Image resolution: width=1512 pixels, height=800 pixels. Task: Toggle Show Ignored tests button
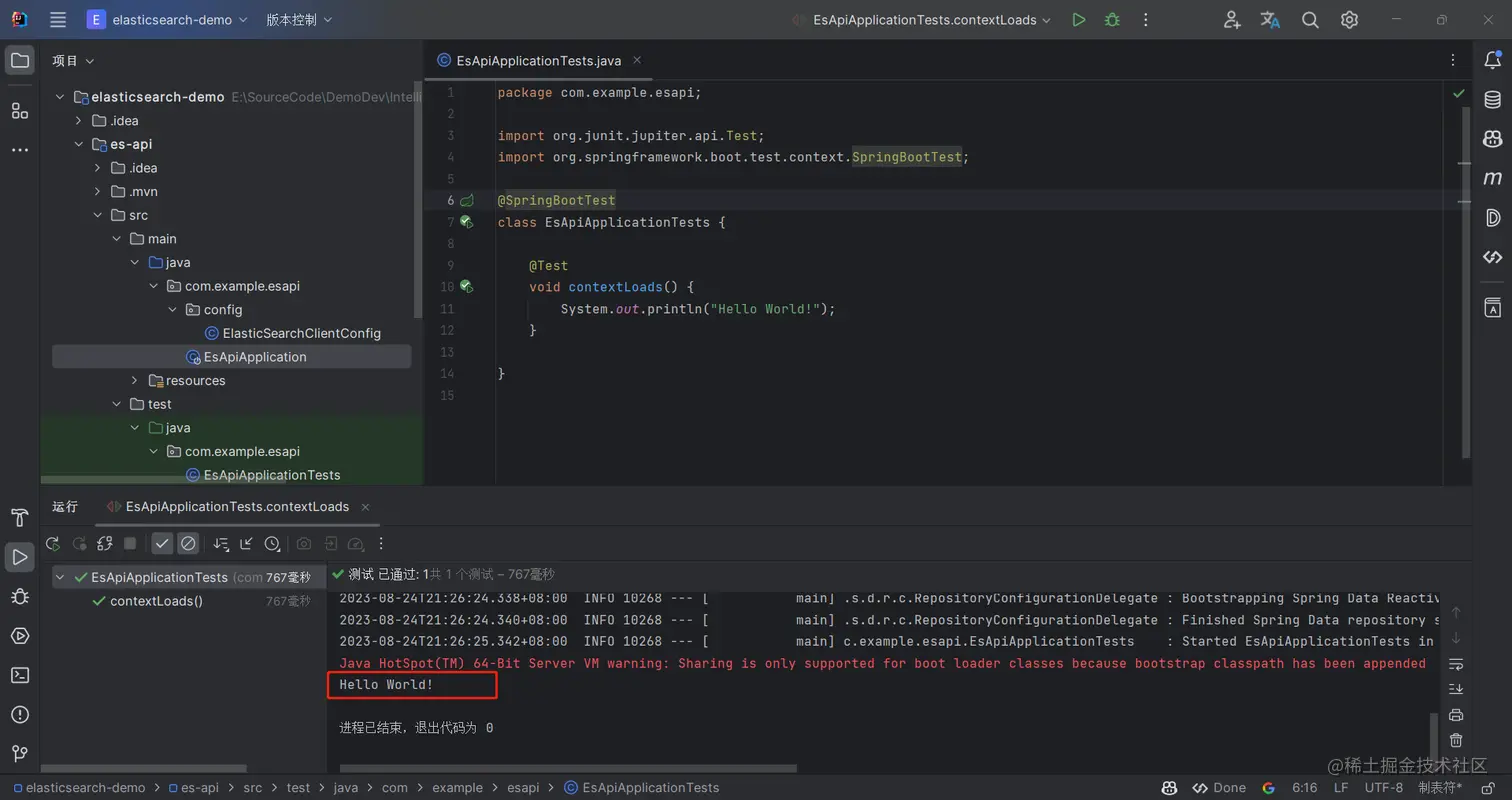188,544
